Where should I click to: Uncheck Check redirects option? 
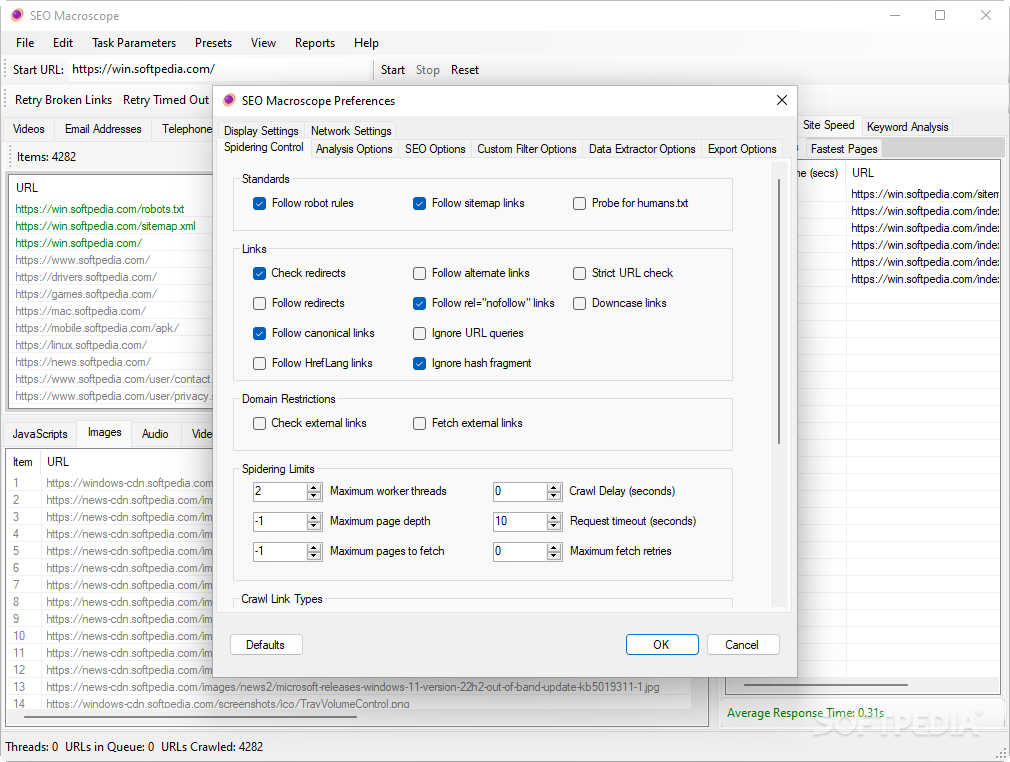(x=260, y=273)
